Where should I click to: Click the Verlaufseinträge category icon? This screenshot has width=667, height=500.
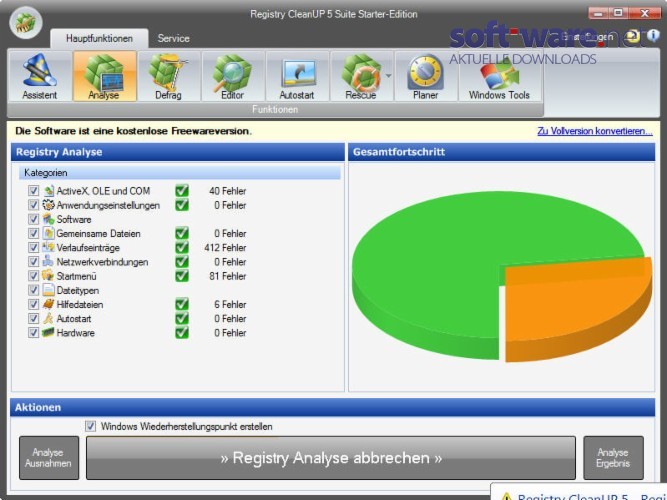coord(48,248)
